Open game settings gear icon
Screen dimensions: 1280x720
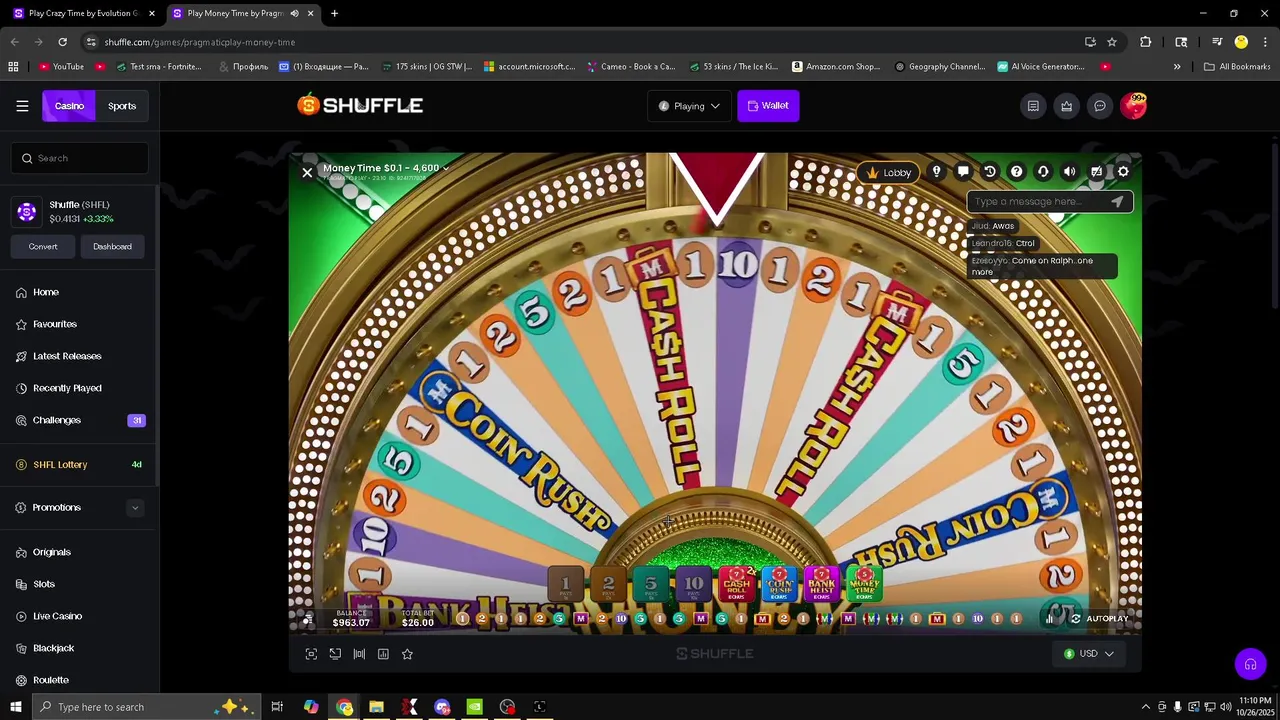click(1123, 172)
